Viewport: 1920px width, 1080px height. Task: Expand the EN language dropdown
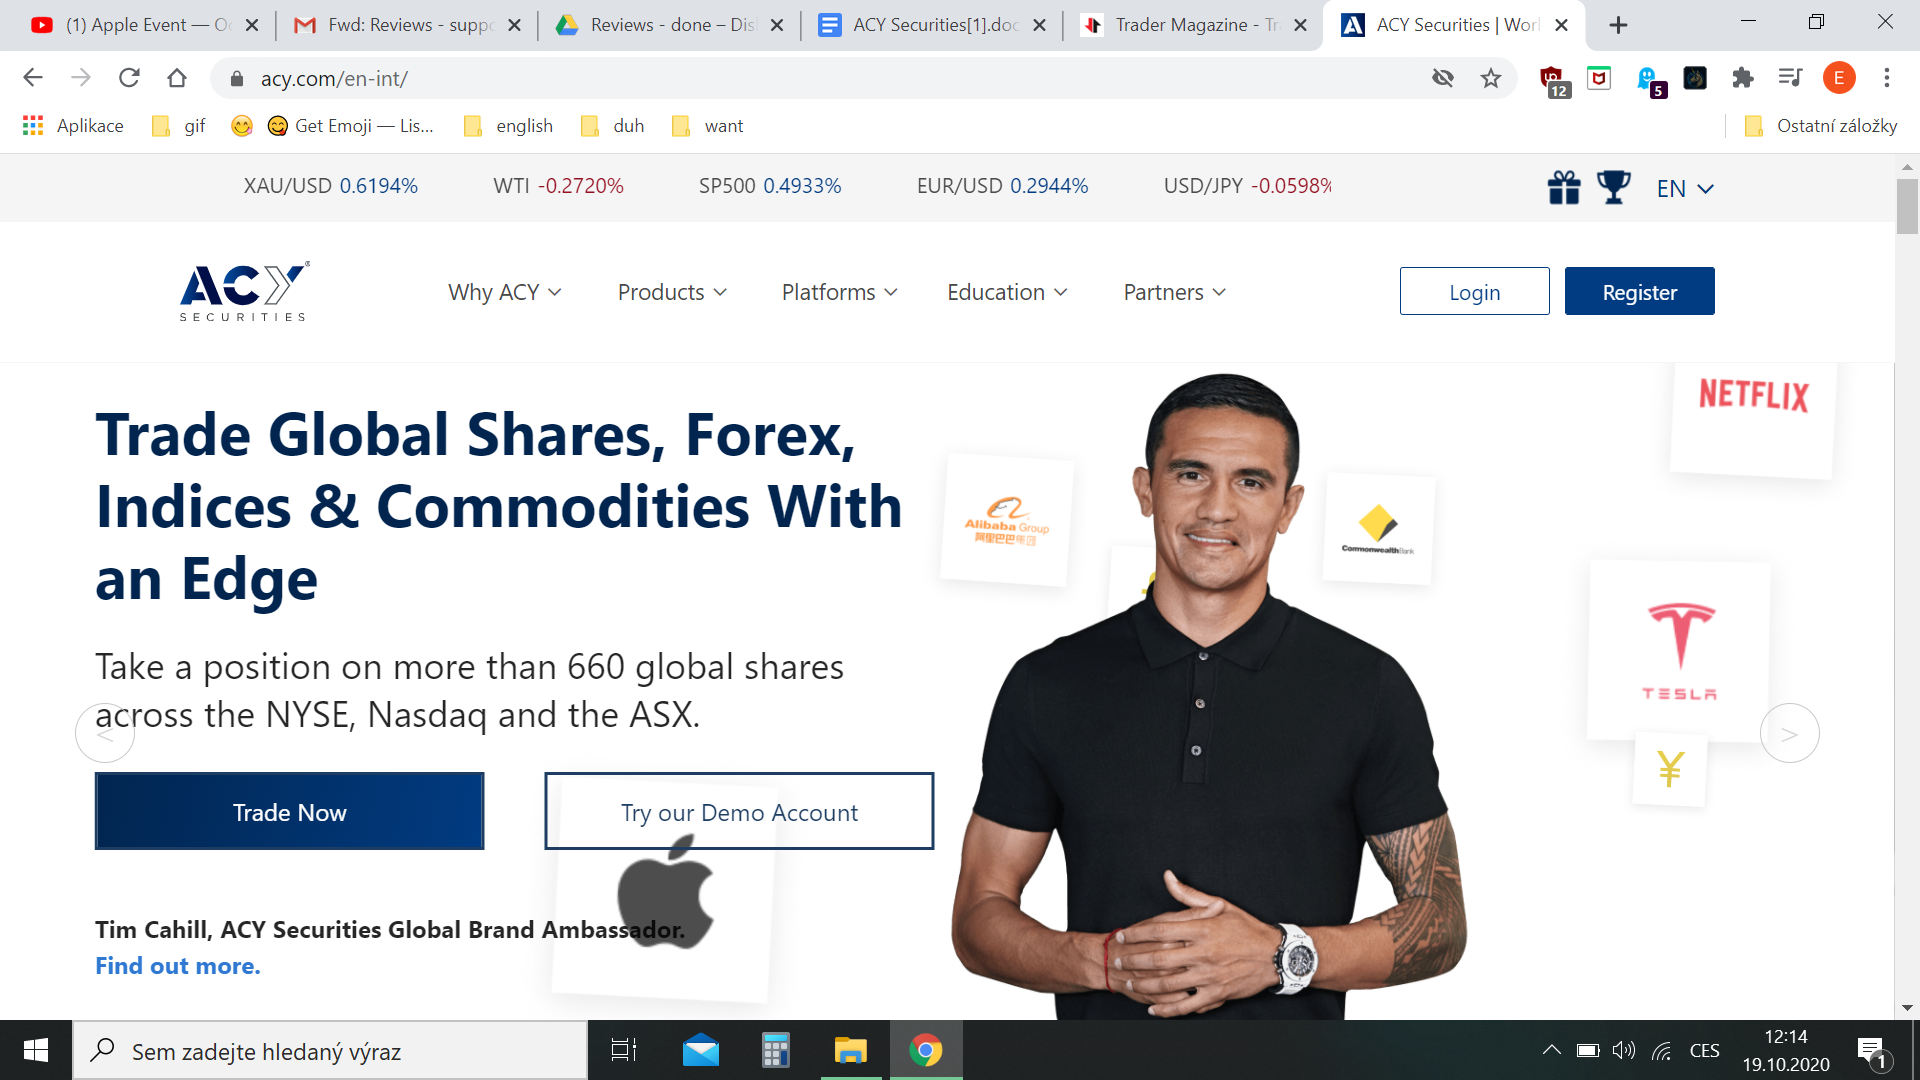coord(1685,188)
